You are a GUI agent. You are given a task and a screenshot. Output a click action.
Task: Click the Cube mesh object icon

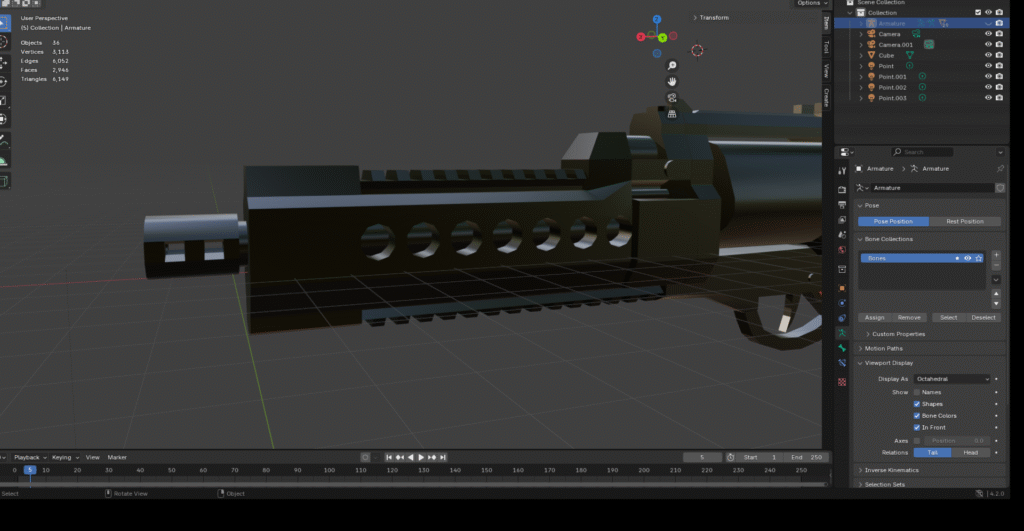pyautogui.click(x=871, y=55)
